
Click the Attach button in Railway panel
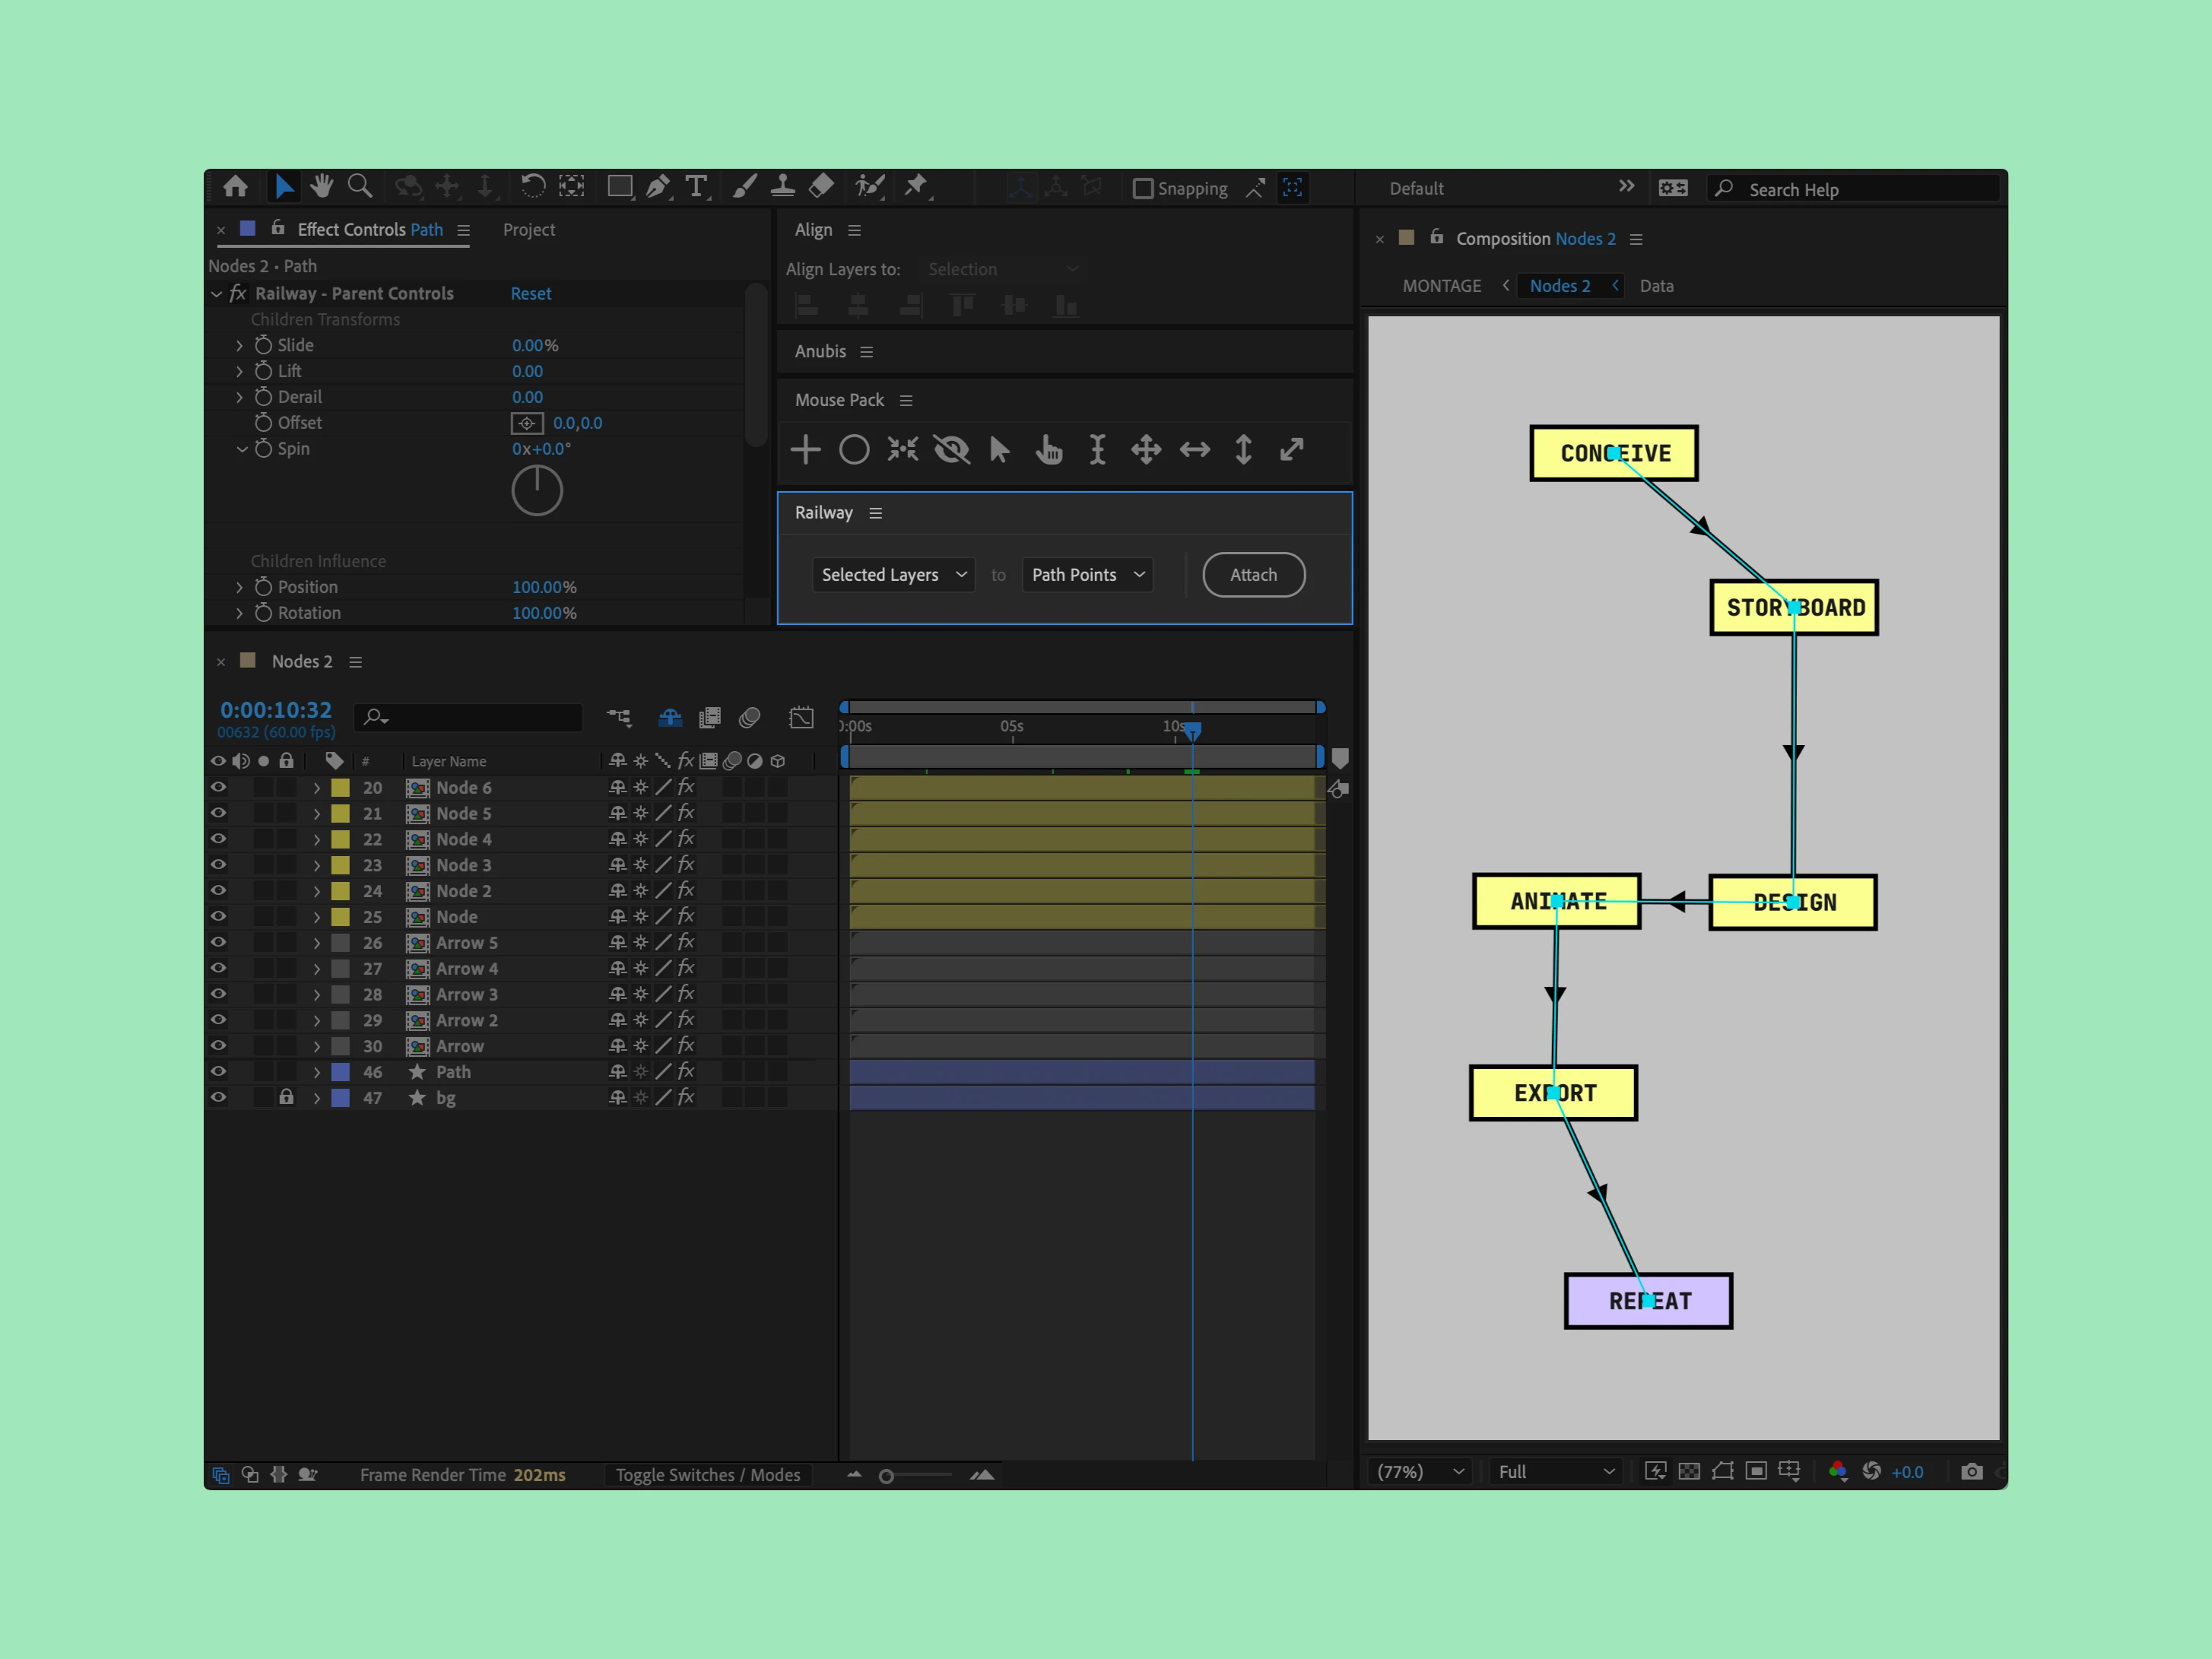click(1253, 574)
